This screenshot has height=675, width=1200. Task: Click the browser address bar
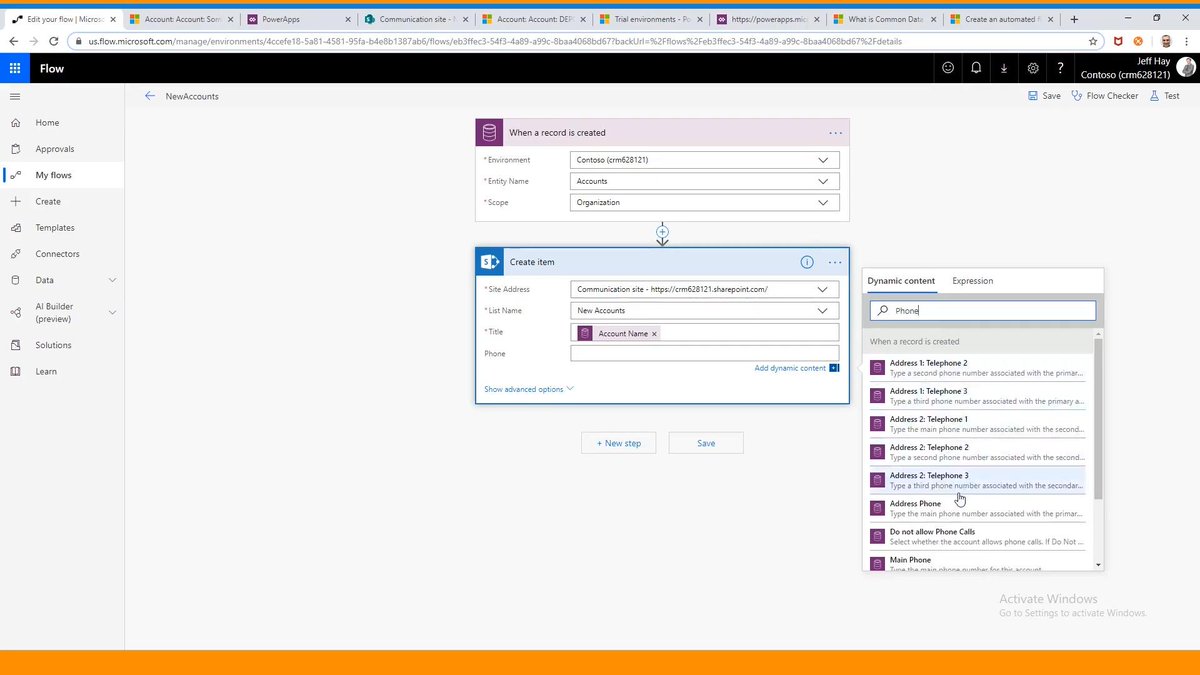(x=580, y=41)
